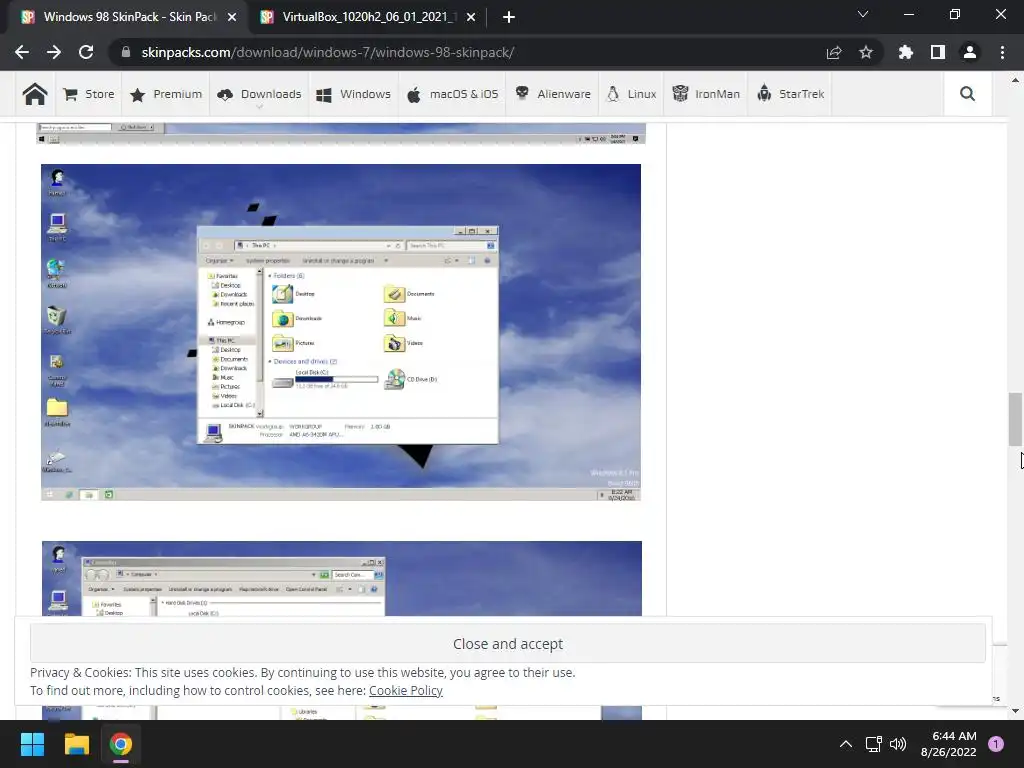Open the This PC explorer screenshot
Image resolution: width=1024 pixels, height=768 pixels.
(x=341, y=332)
